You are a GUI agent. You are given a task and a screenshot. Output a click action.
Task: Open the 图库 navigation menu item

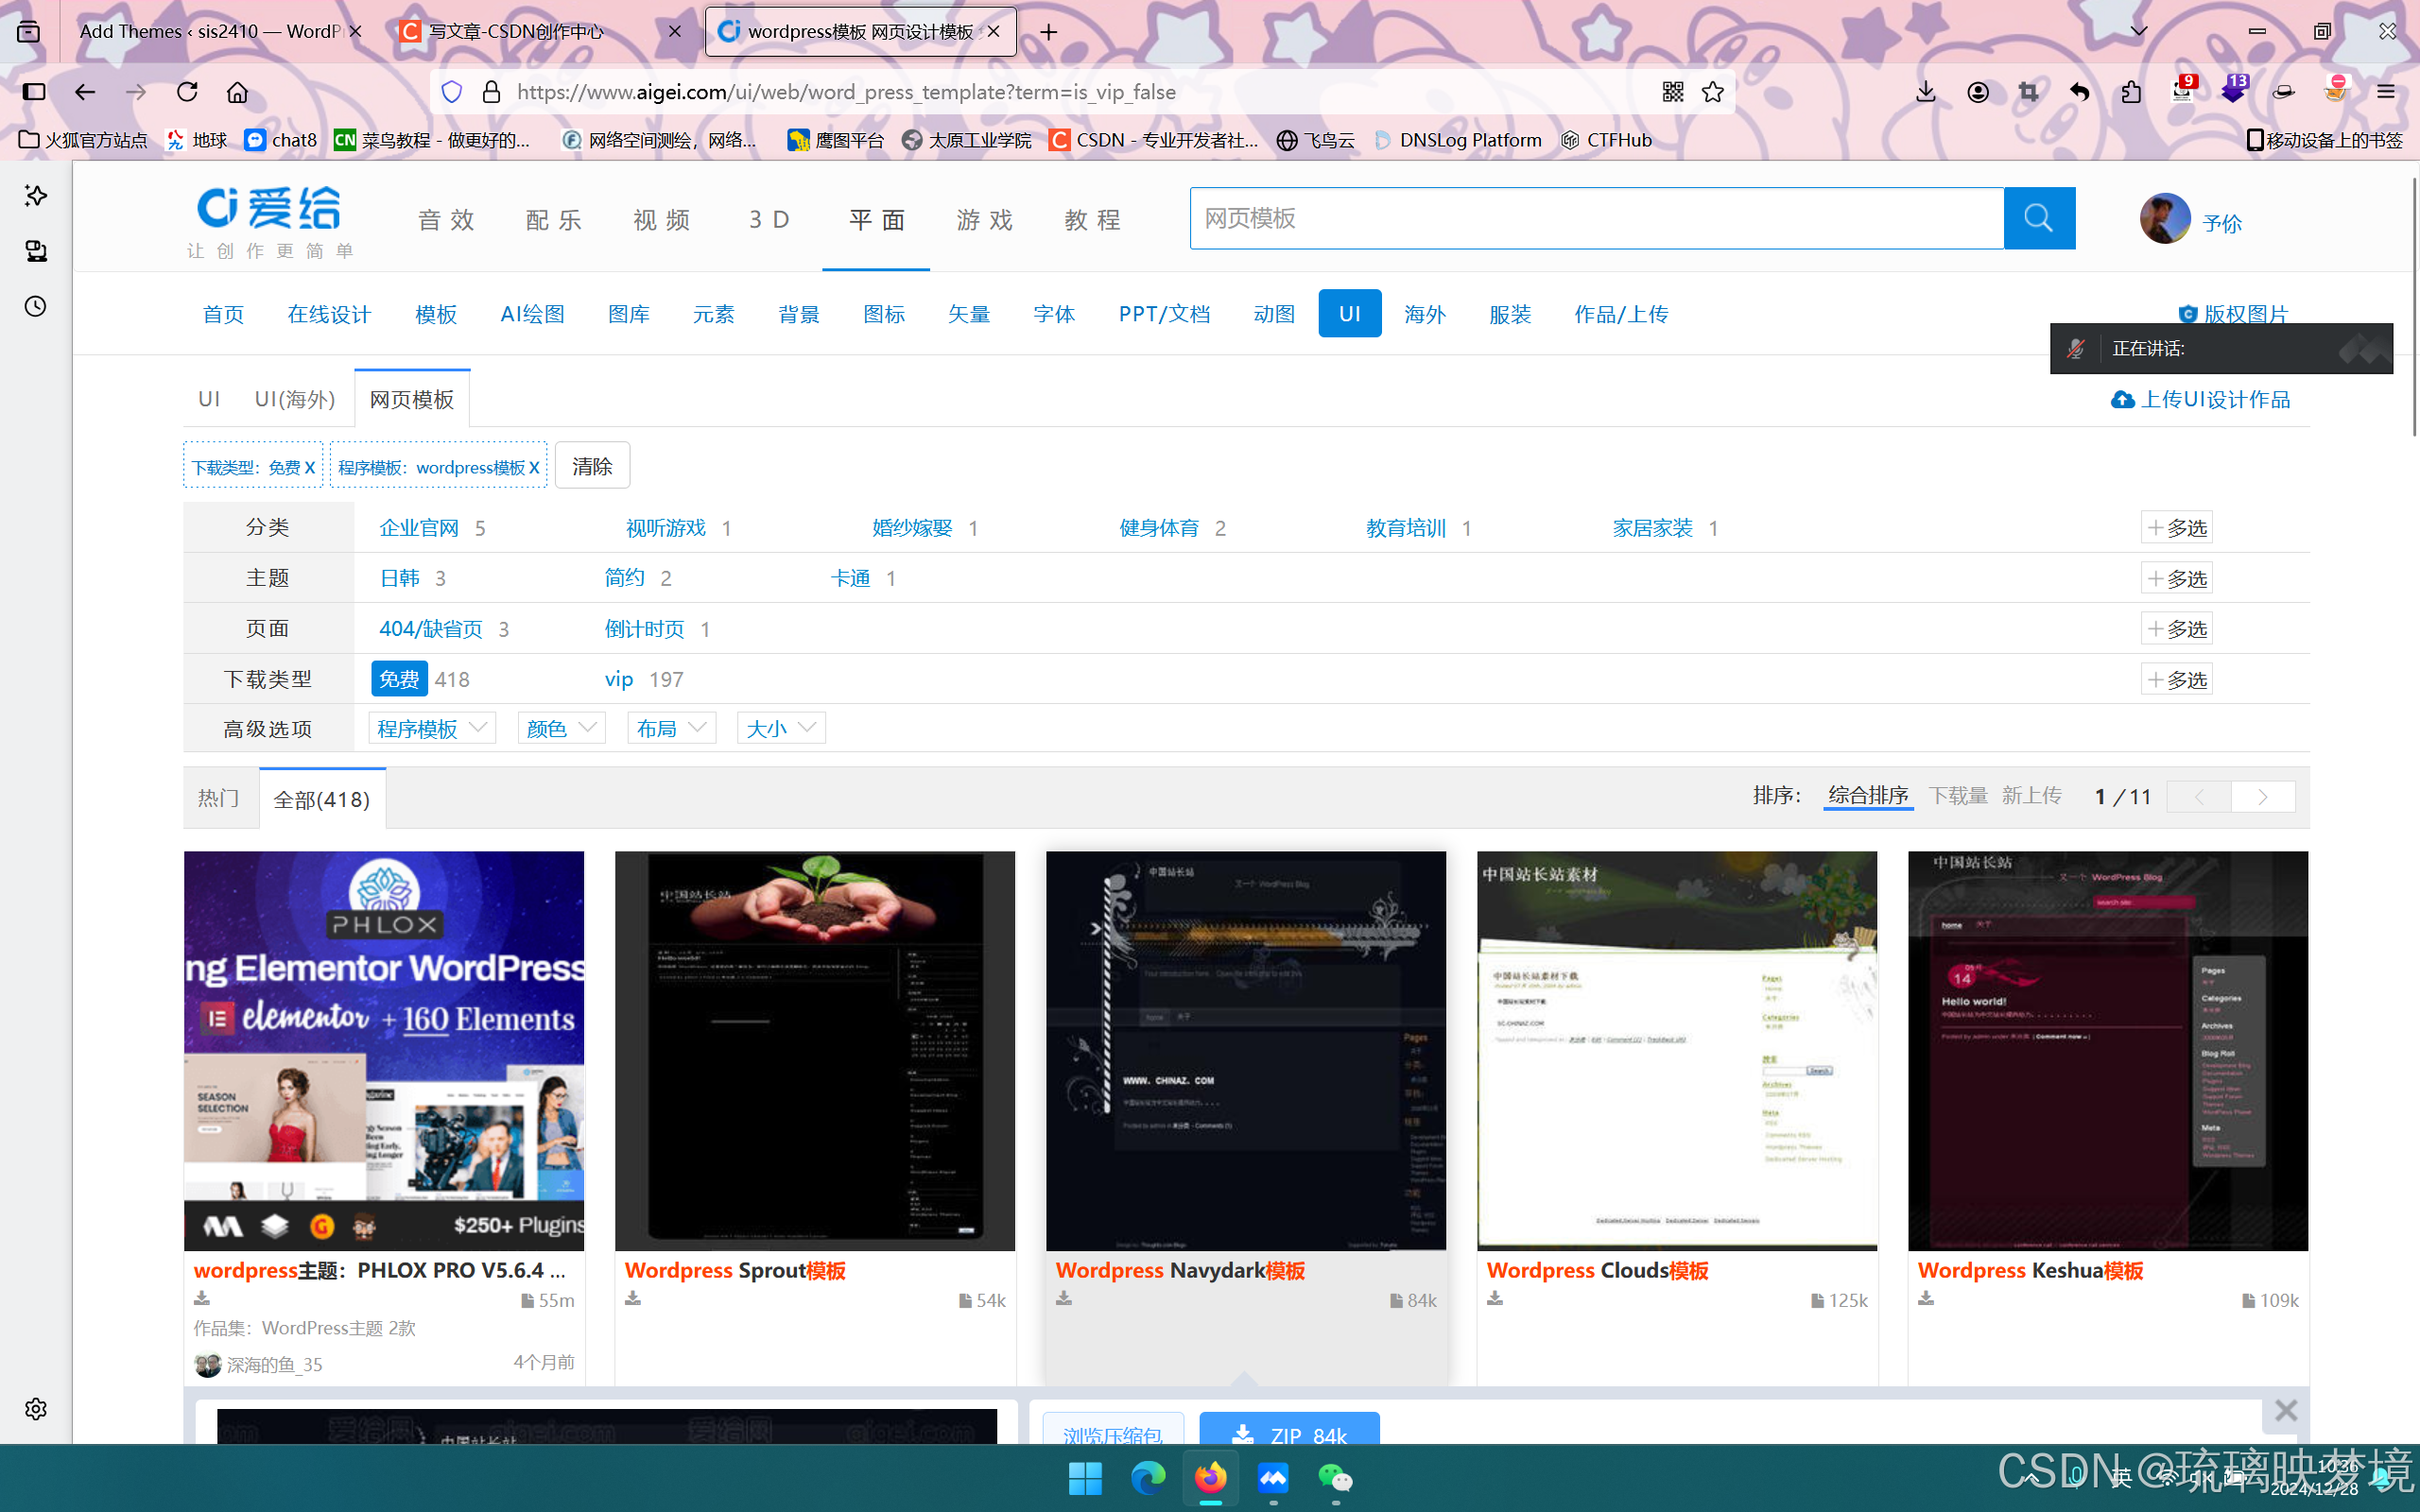click(629, 314)
